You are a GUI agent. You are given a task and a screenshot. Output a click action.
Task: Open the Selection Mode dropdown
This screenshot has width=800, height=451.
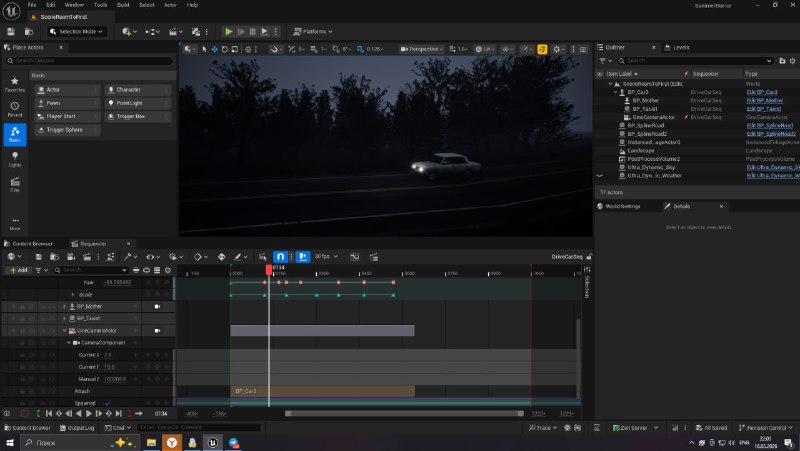pyautogui.click(x=77, y=32)
